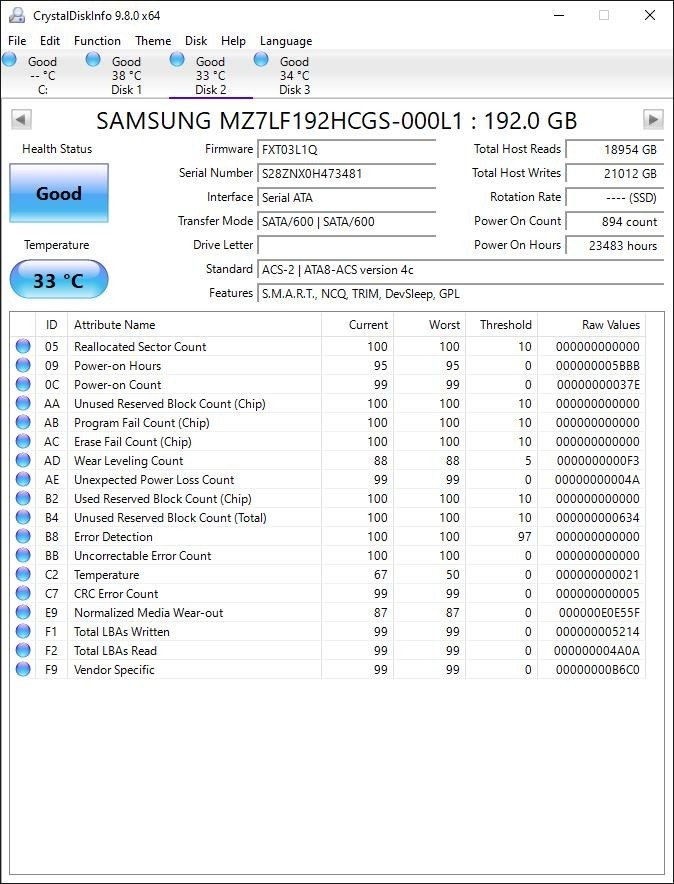Click status orb for Unused Reserved Block Count (Total)
The width and height of the screenshot is (674, 884).
click(23, 518)
